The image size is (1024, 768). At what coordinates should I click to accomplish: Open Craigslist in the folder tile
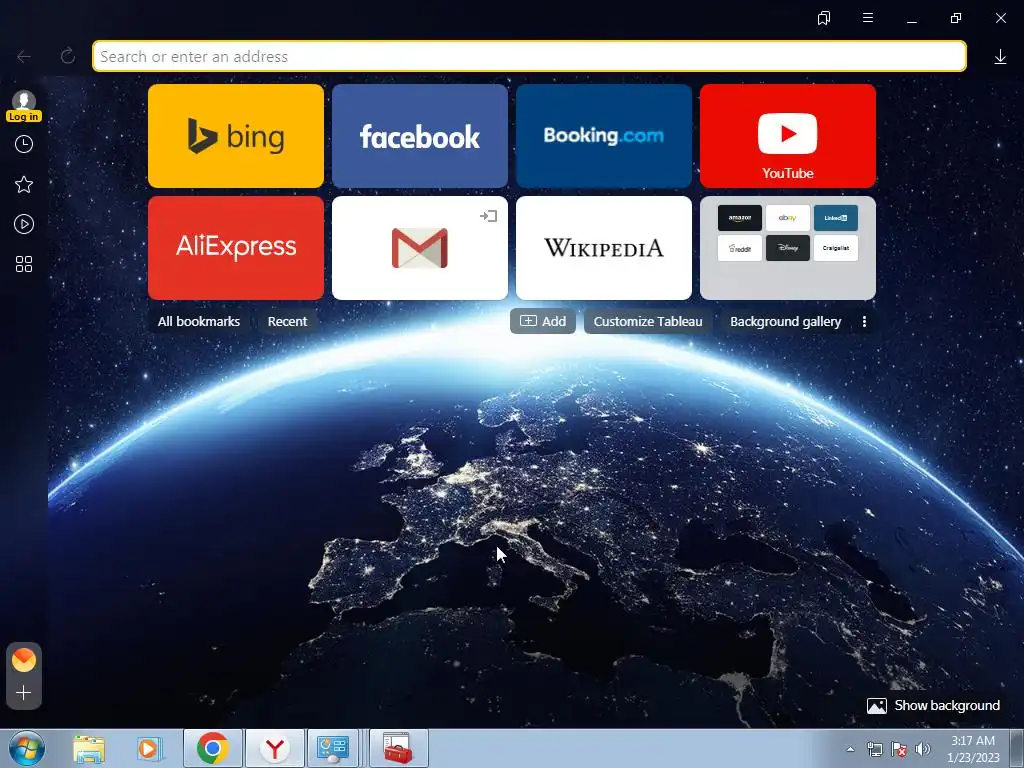[836, 248]
